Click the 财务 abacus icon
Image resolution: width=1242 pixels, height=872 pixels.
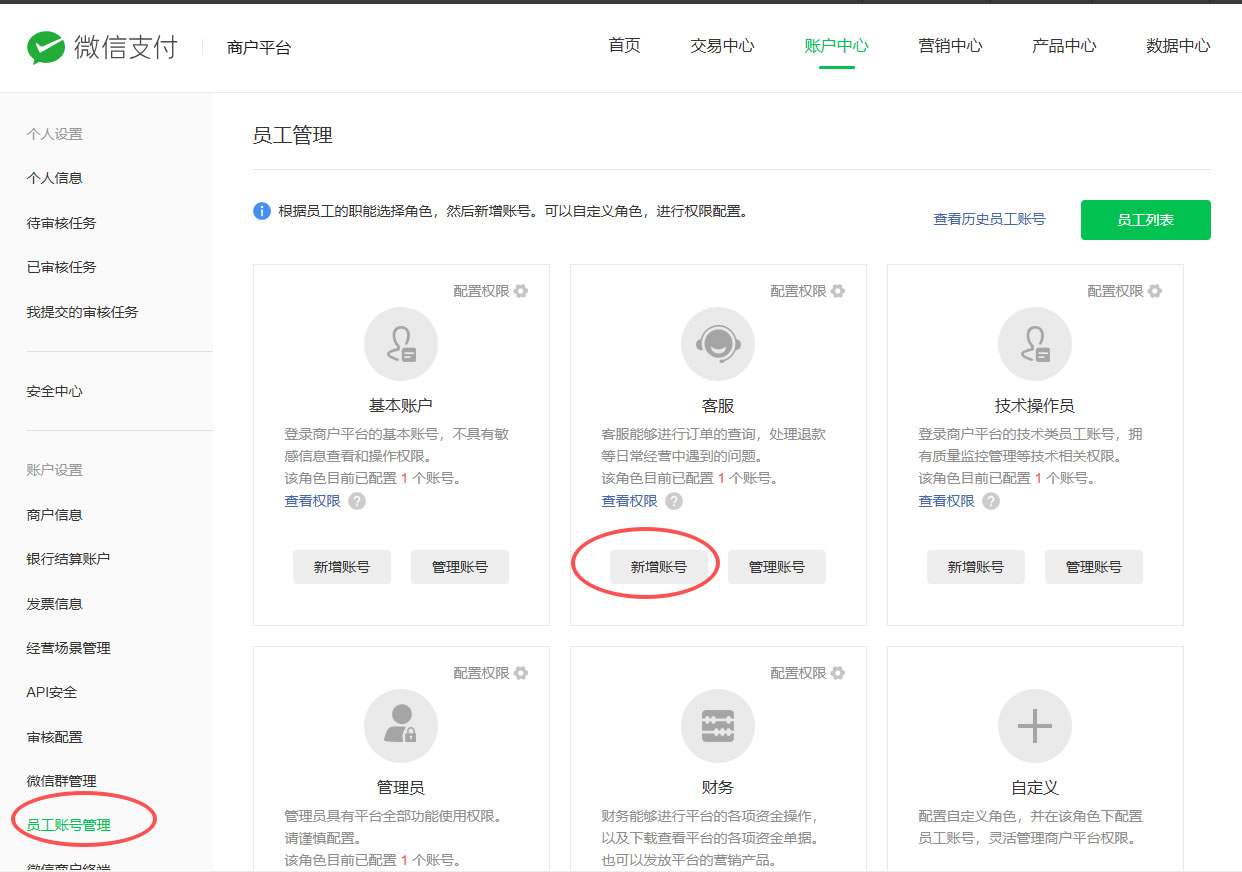[x=717, y=726]
